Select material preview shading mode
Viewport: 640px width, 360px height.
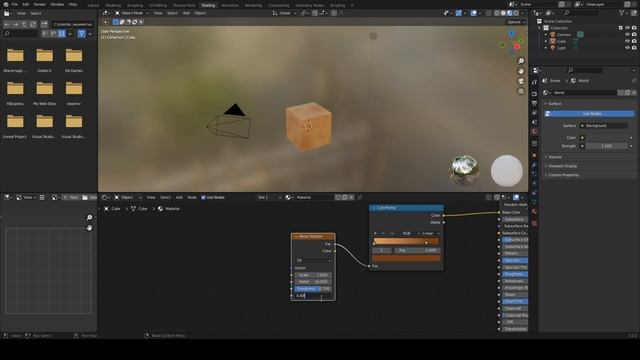(x=509, y=13)
